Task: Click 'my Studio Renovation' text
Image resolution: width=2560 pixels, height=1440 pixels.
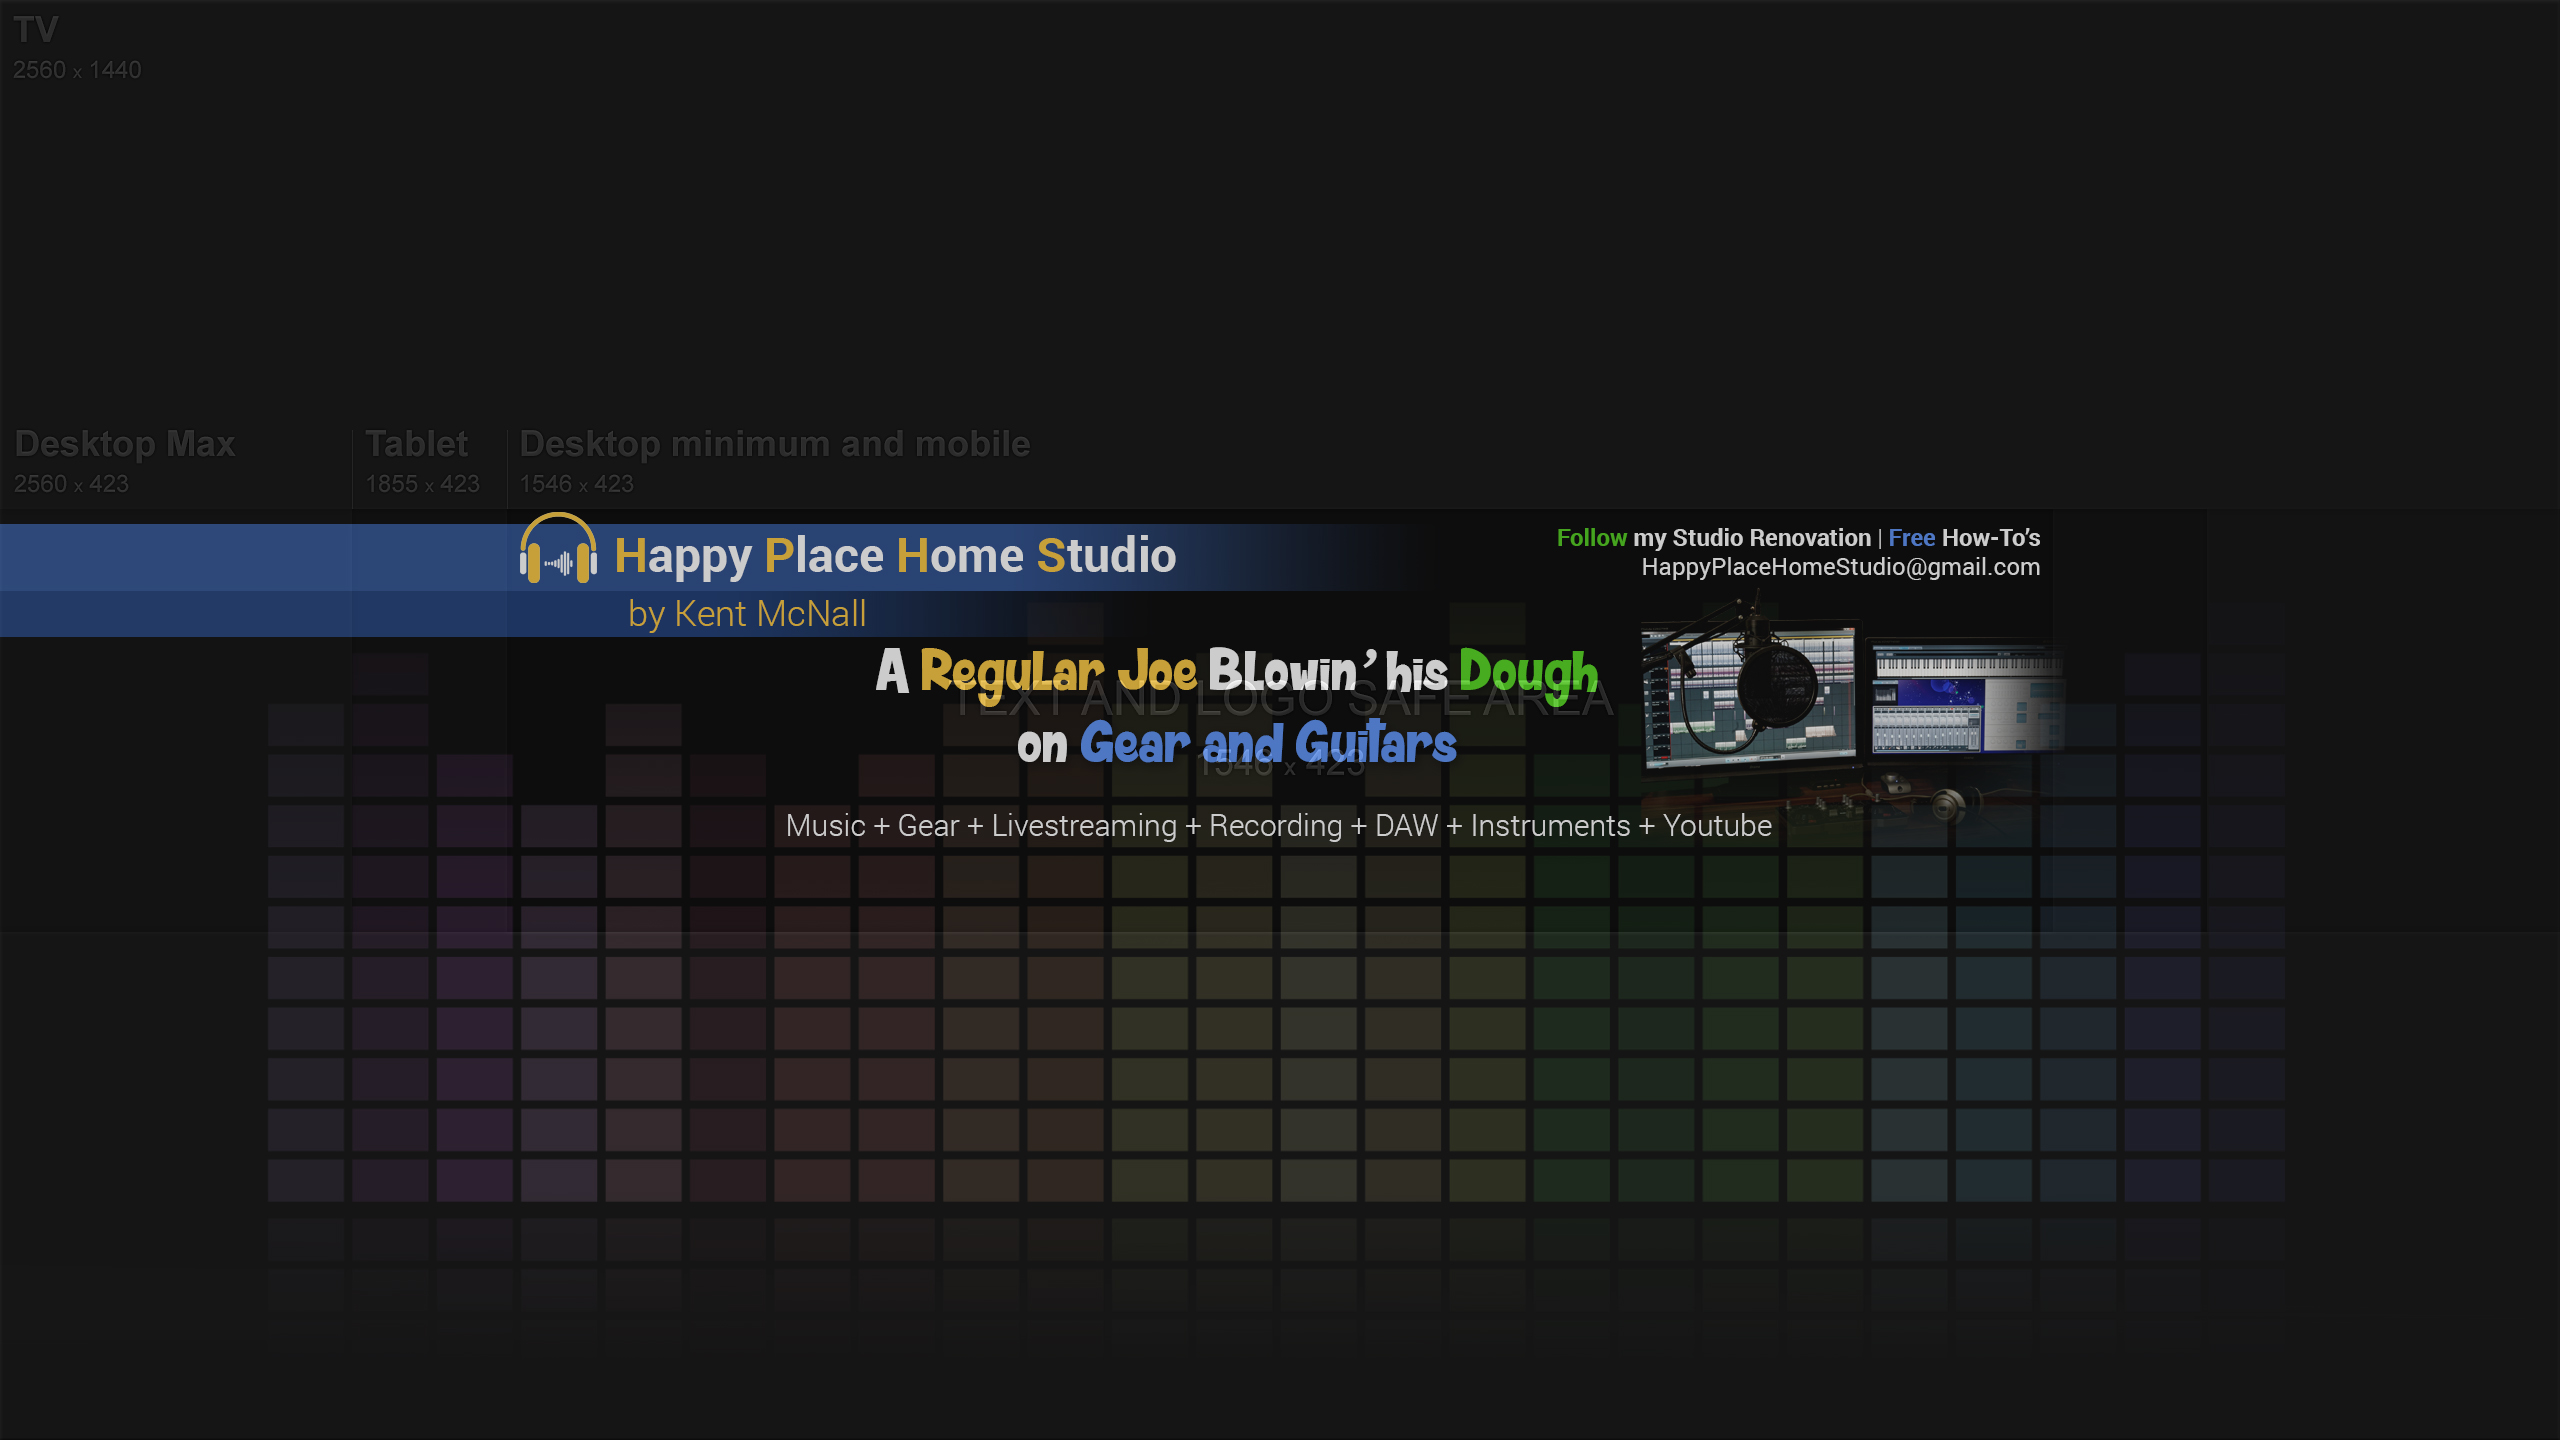Action: point(1755,538)
